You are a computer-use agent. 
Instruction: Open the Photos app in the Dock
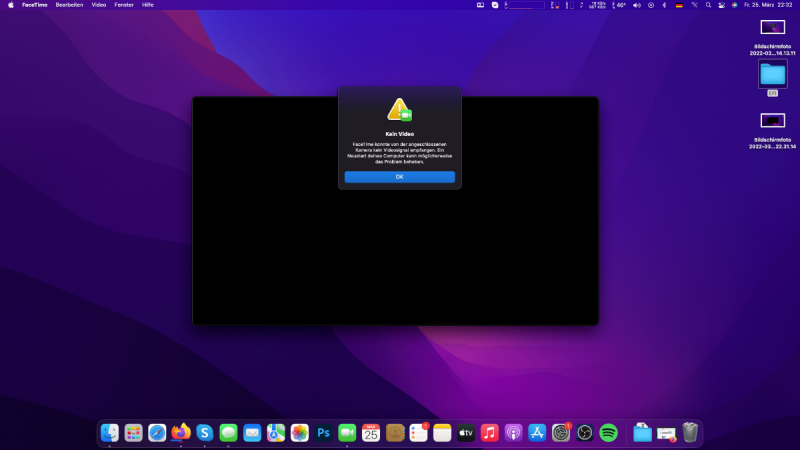tap(299, 433)
